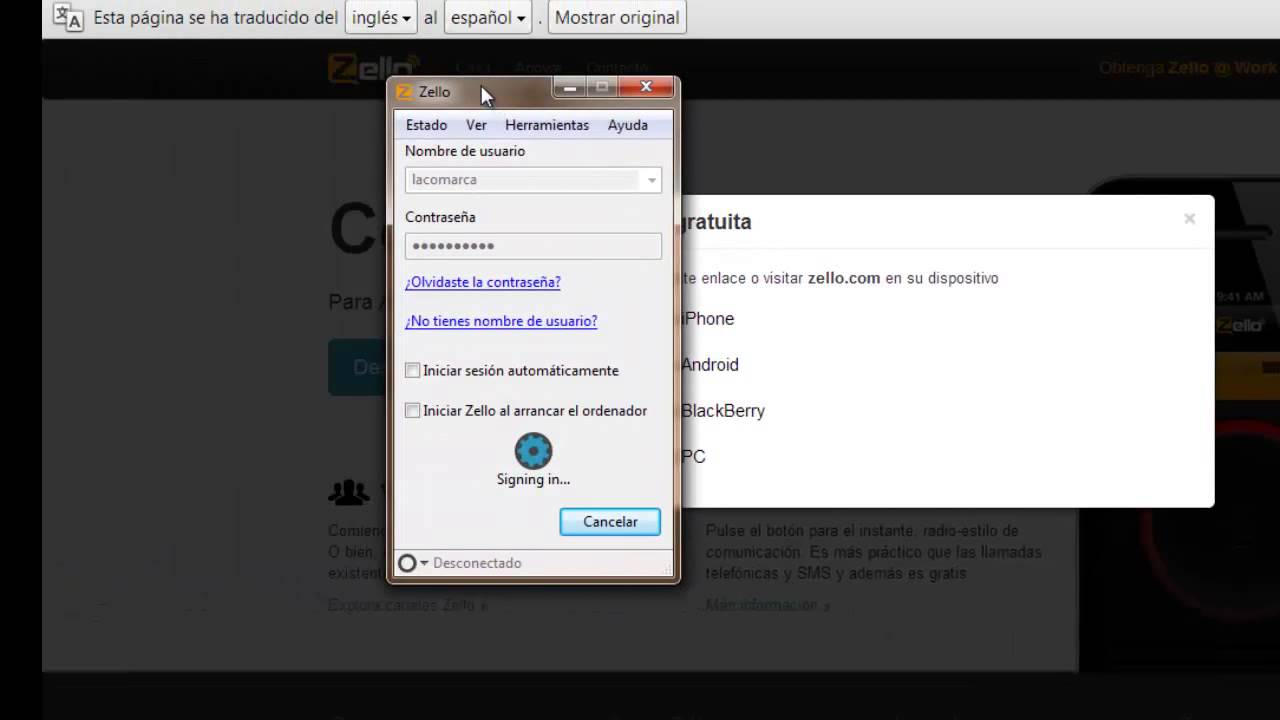Image resolution: width=1280 pixels, height=720 pixels.
Task: Close the web page dialog with the X
Action: [x=1189, y=218]
